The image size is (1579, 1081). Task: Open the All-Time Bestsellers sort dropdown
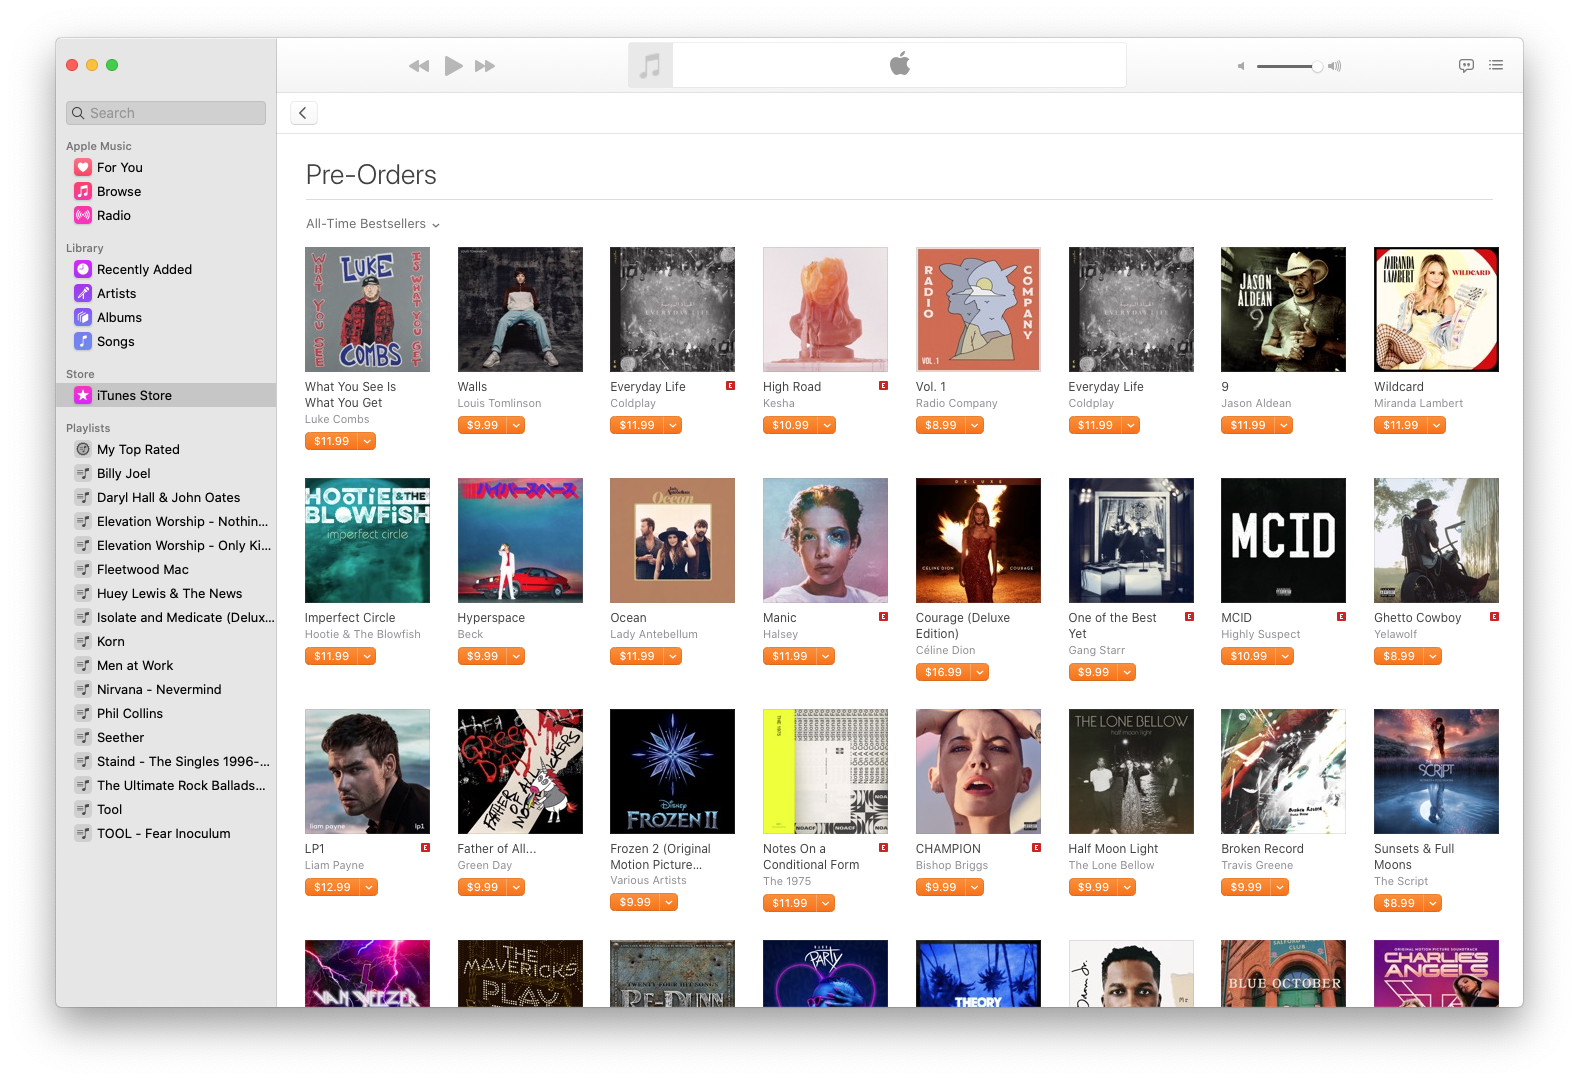tap(372, 224)
